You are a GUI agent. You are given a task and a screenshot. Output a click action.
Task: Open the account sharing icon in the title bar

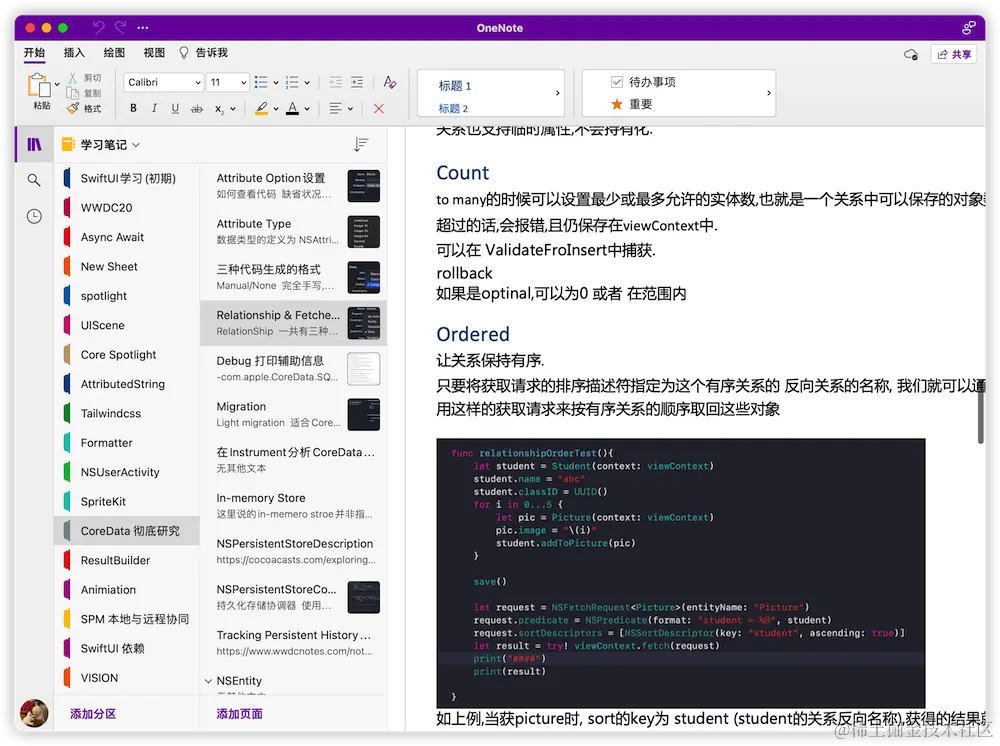pos(968,27)
